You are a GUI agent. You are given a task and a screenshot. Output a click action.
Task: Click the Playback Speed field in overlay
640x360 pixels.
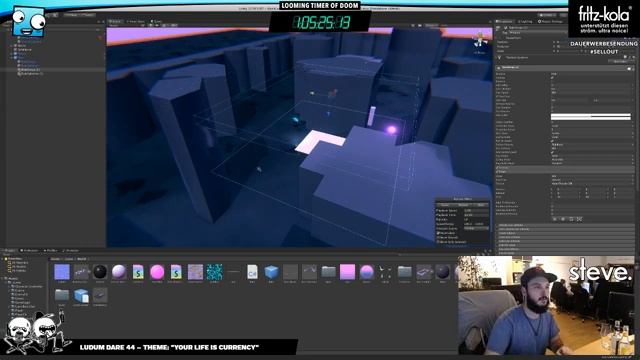click(x=476, y=211)
